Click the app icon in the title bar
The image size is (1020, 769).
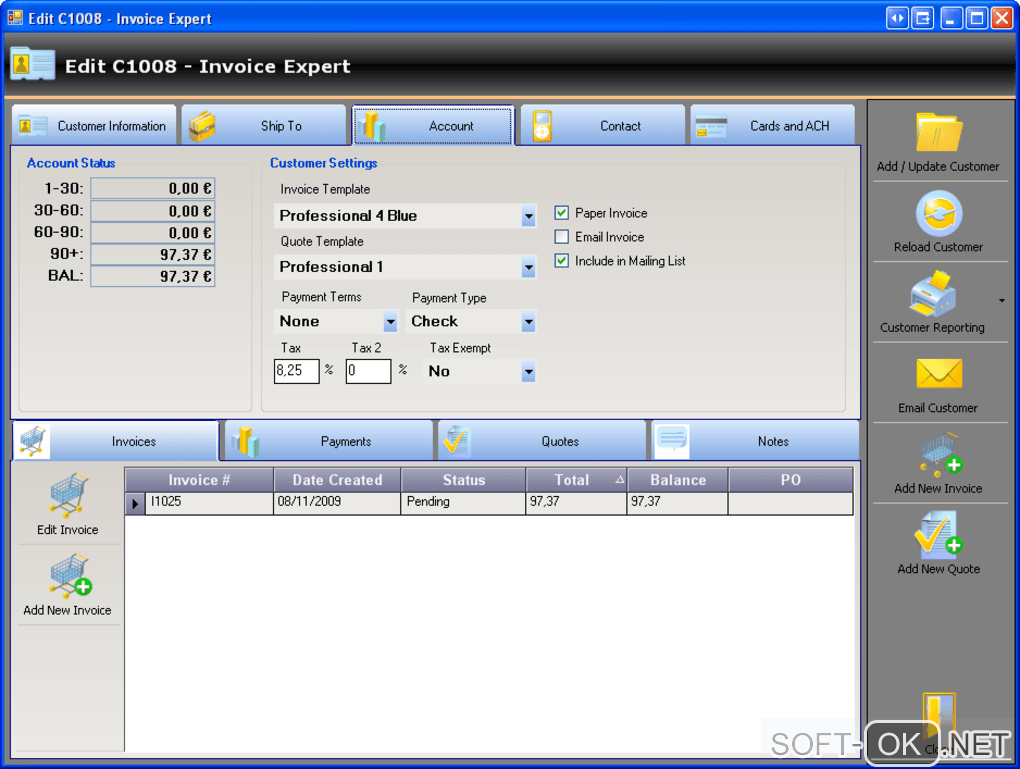15,18
